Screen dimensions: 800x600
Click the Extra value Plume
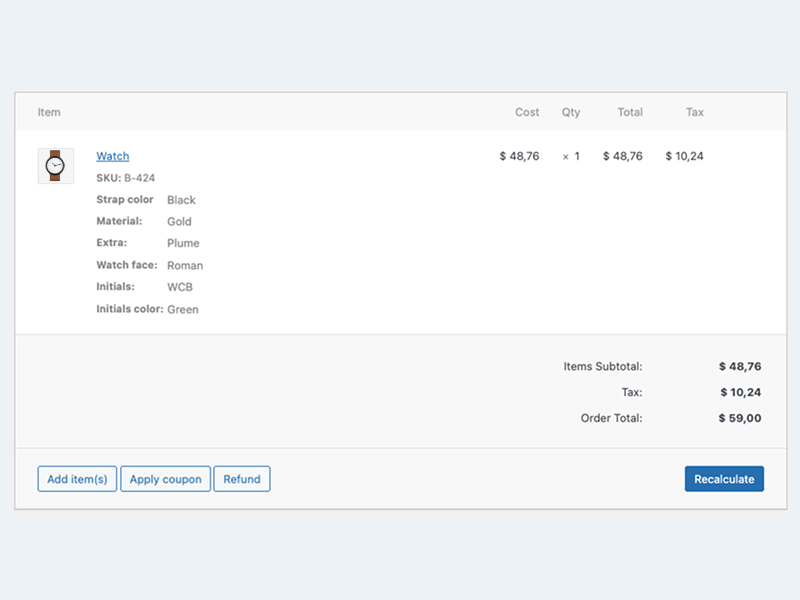pyautogui.click(x=183, y=243)
